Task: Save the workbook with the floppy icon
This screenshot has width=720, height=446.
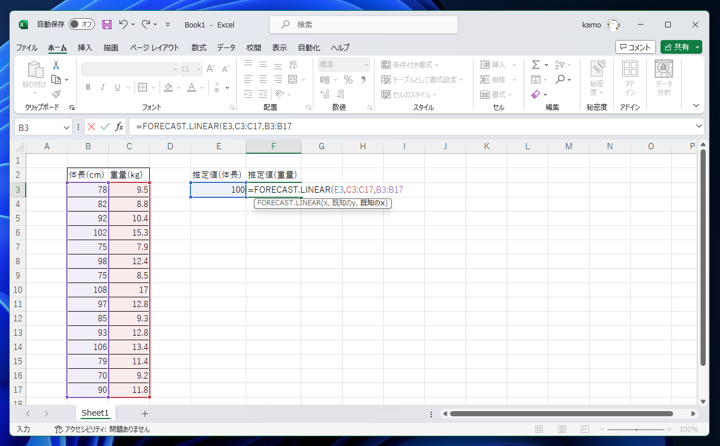Action: click(x=107, y=24)
